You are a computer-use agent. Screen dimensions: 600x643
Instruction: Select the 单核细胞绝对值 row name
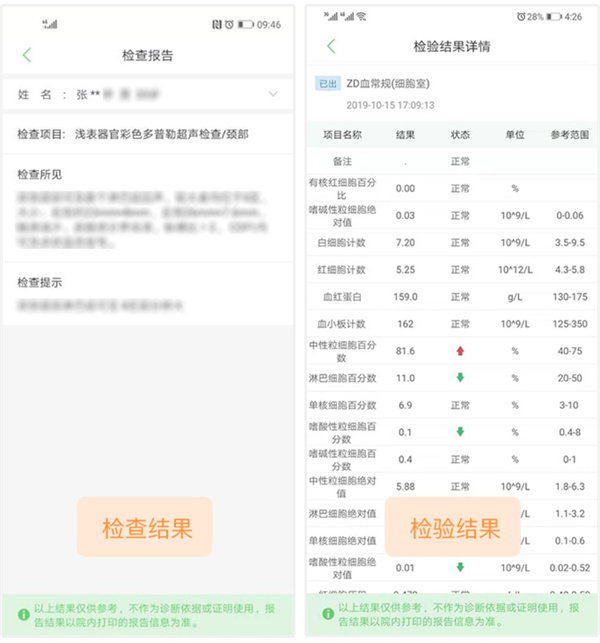pyautogui.click(x=342, y=540)
